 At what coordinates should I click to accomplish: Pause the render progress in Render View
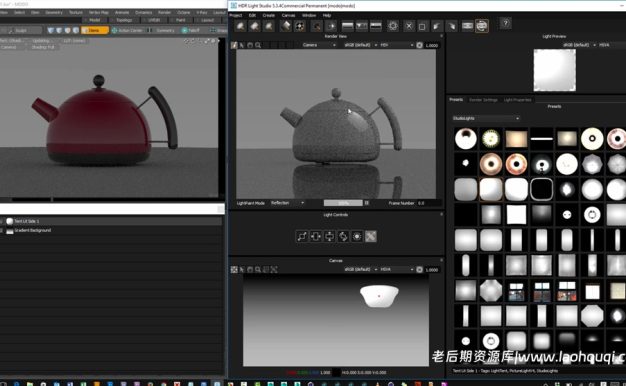pyautogui.click(x=366, y=203)
